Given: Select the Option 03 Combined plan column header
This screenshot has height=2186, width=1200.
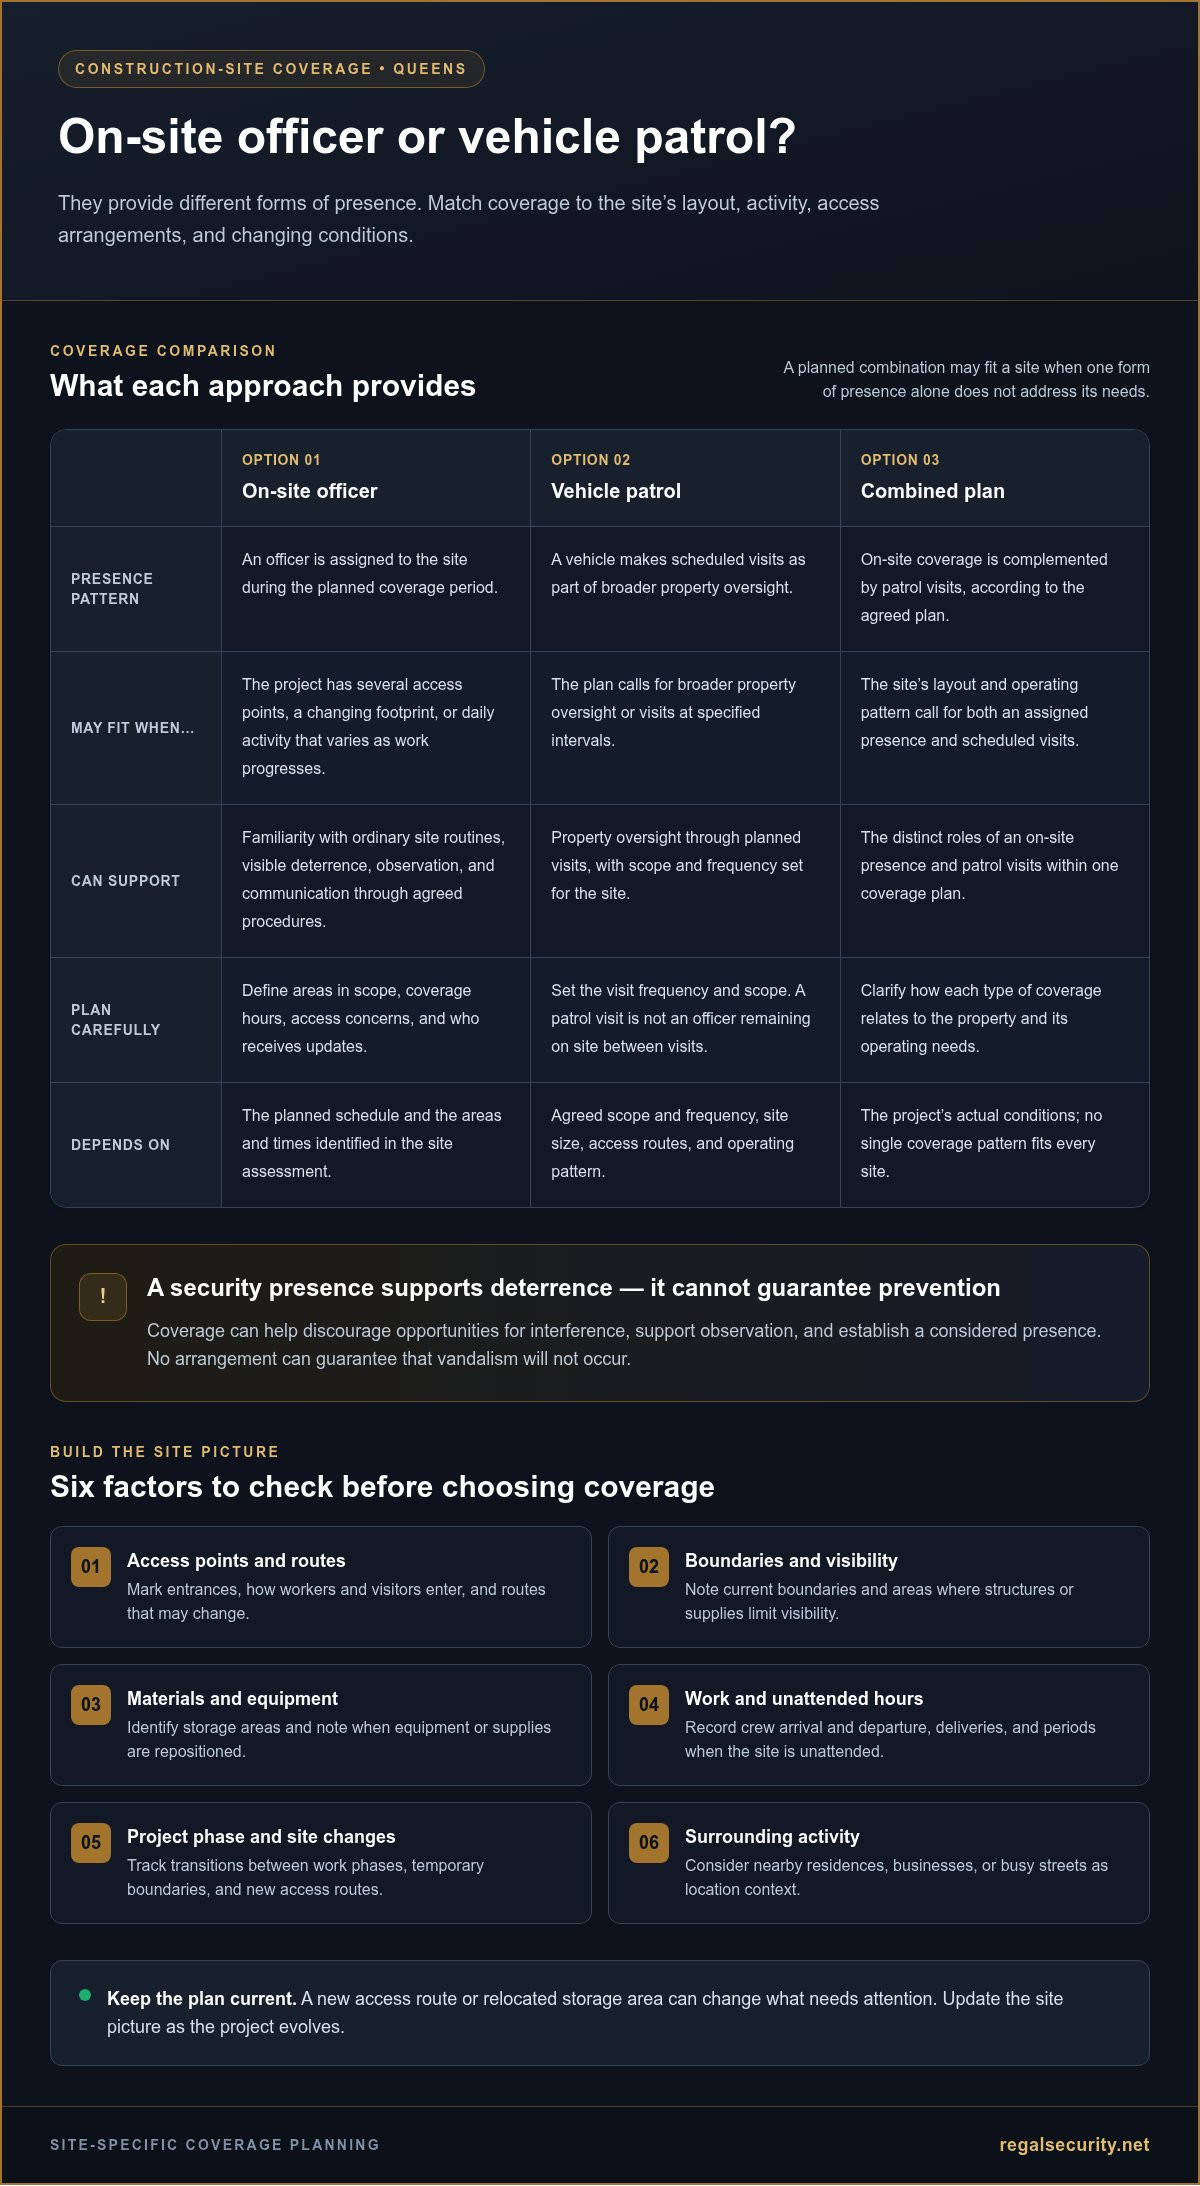Looking at the screenshot, I should click(x=995, y=478).
